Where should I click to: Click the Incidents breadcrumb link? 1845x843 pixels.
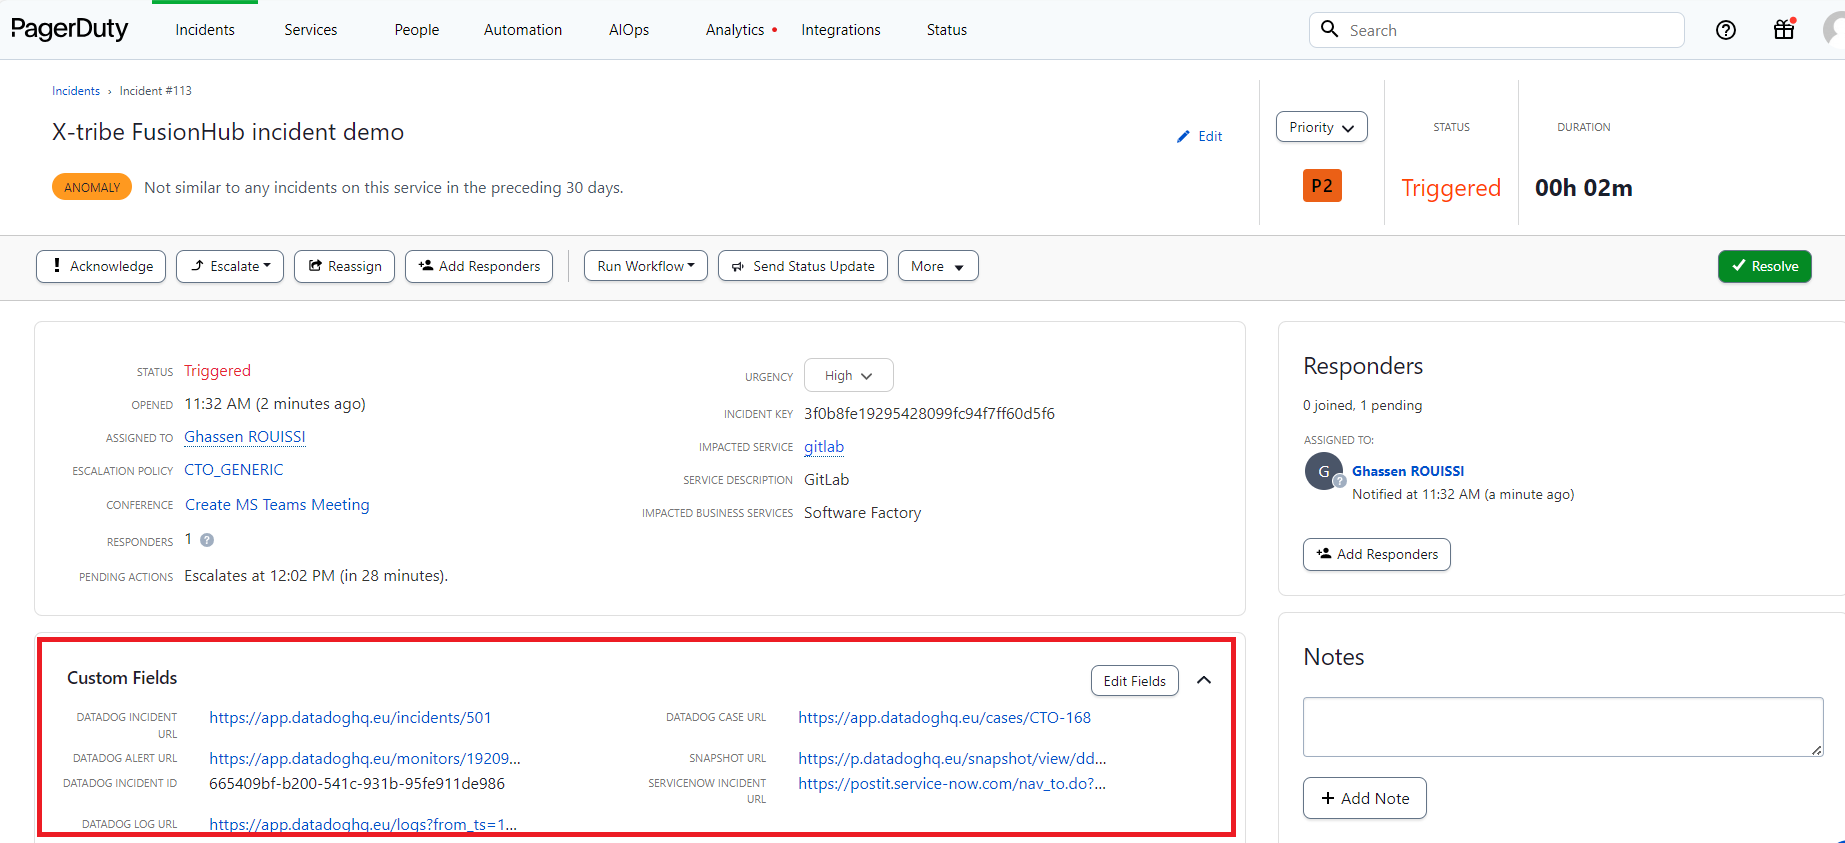coord(76,91)
